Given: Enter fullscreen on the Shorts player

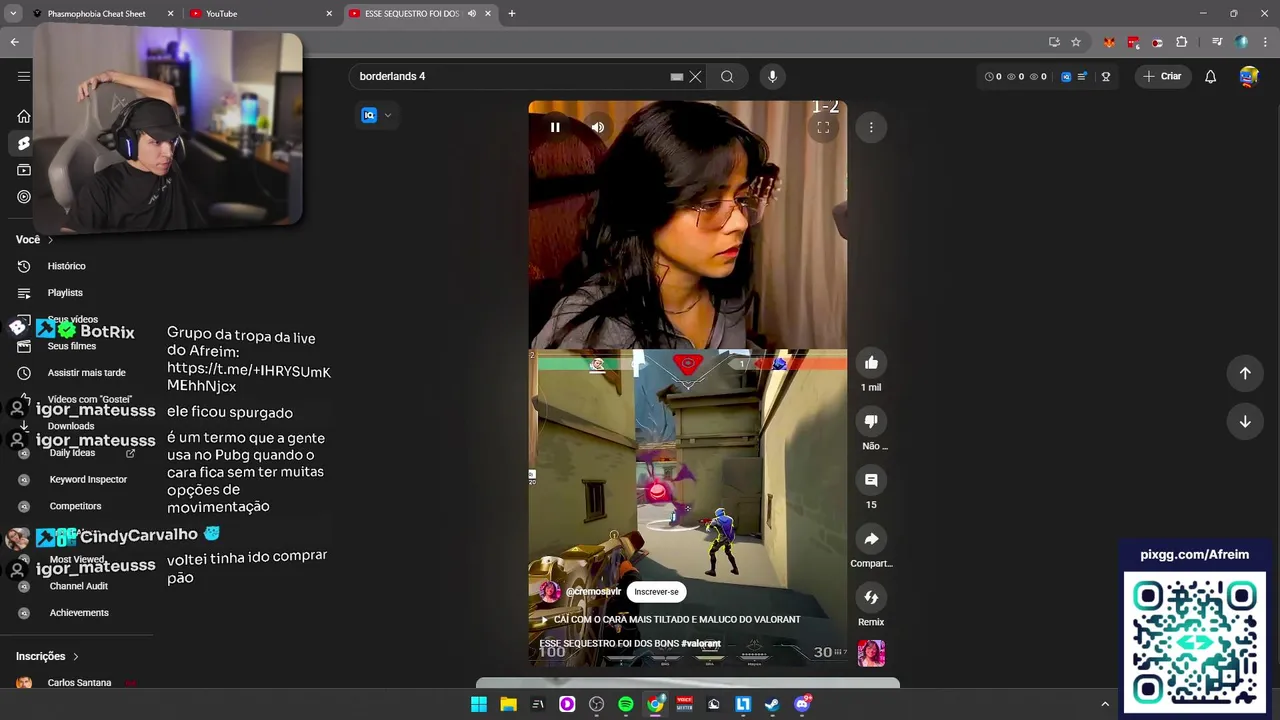Looking at the screenshot, I should pyautogui.click(x=823, y=127).
